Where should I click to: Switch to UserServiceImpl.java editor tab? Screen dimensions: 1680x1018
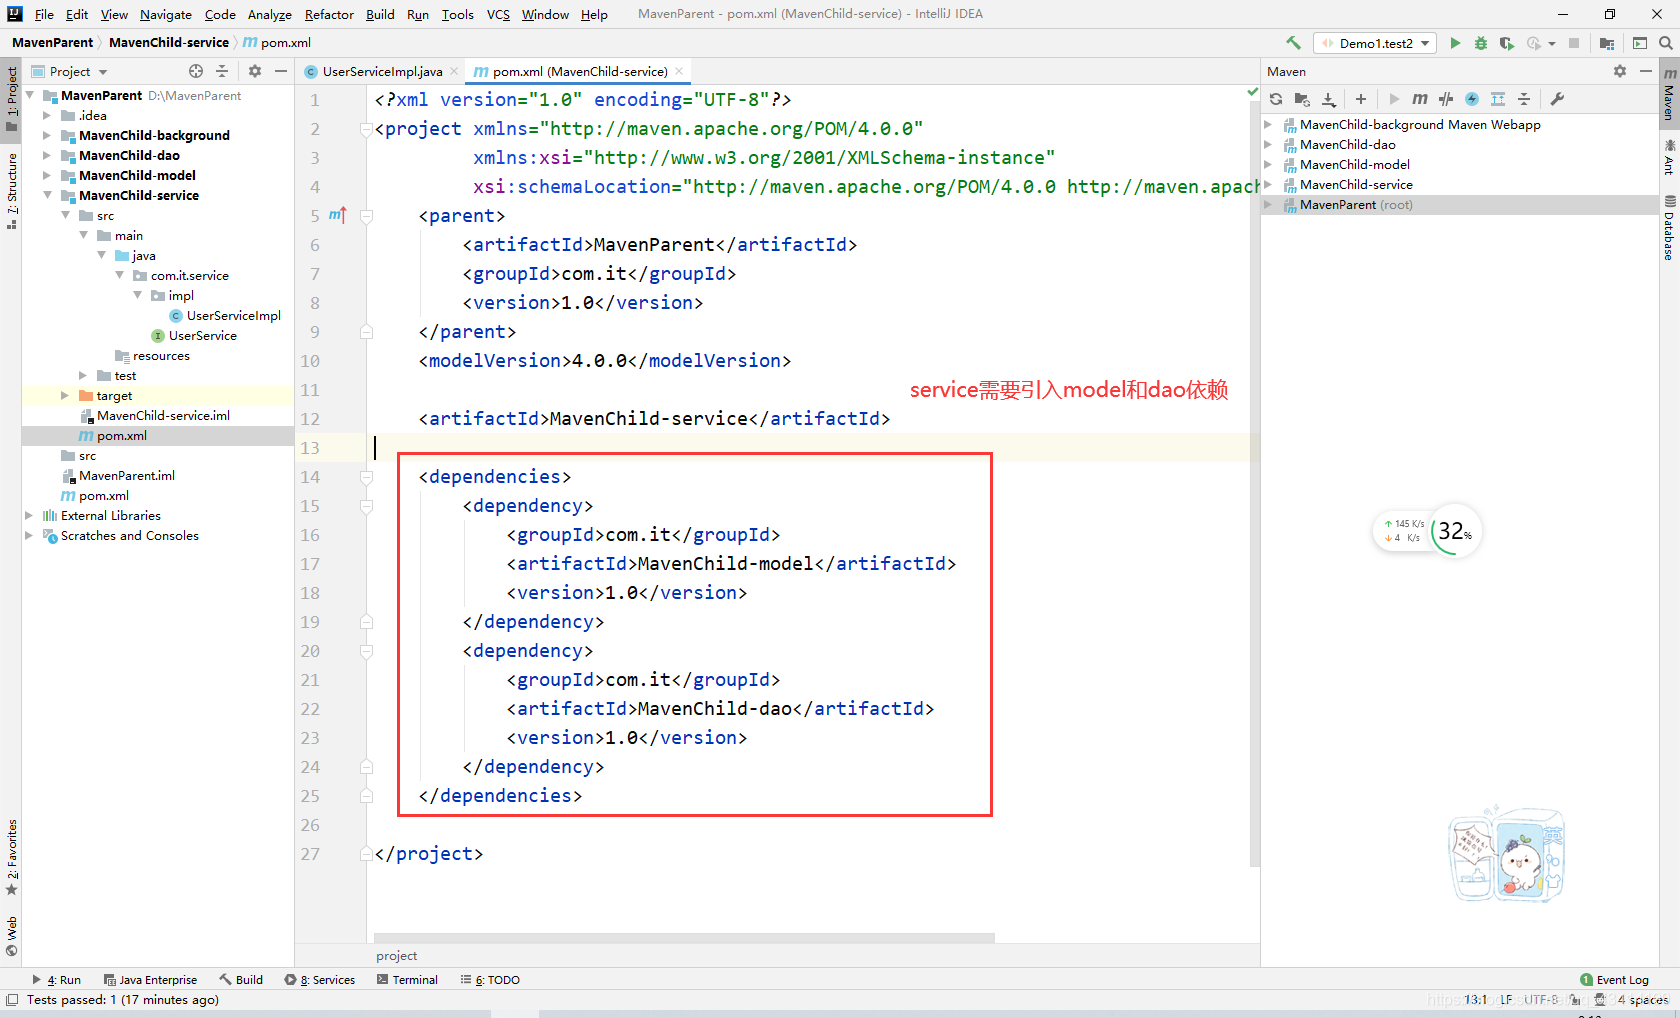[382, 71]
